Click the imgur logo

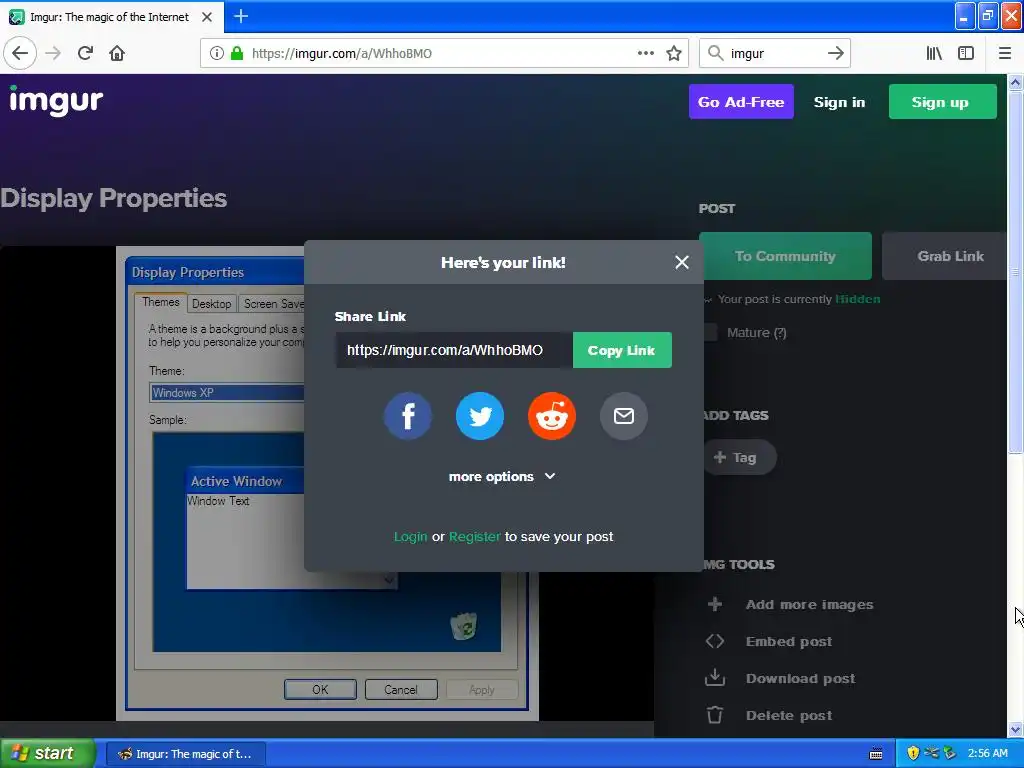point(56,101)
